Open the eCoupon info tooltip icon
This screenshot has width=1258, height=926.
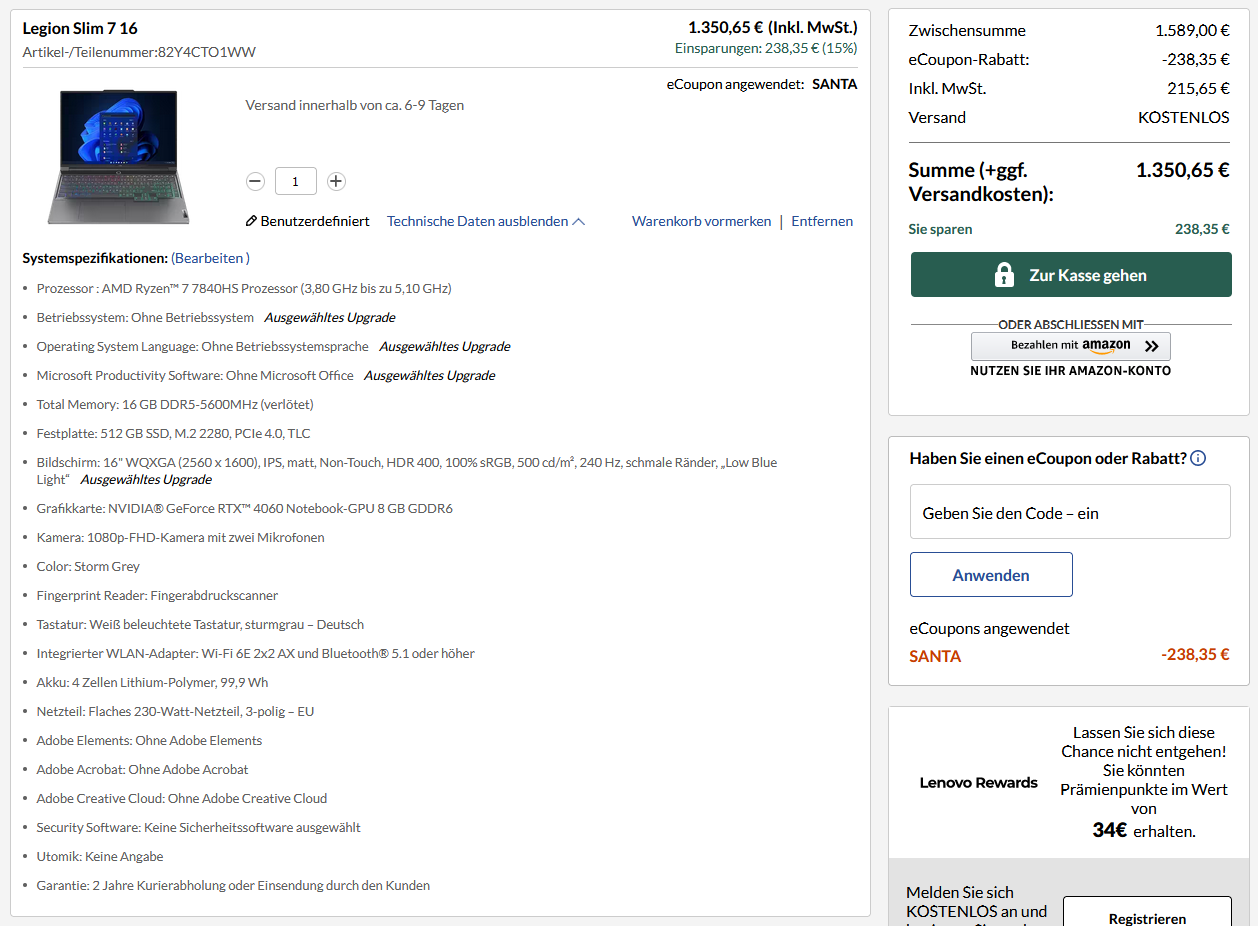pos(1198,457)
